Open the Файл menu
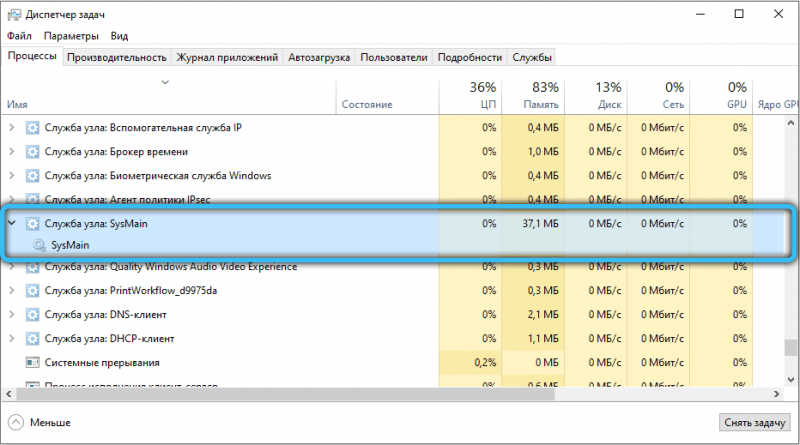This screenshot has width=800, height=445. tap(19, 36)
